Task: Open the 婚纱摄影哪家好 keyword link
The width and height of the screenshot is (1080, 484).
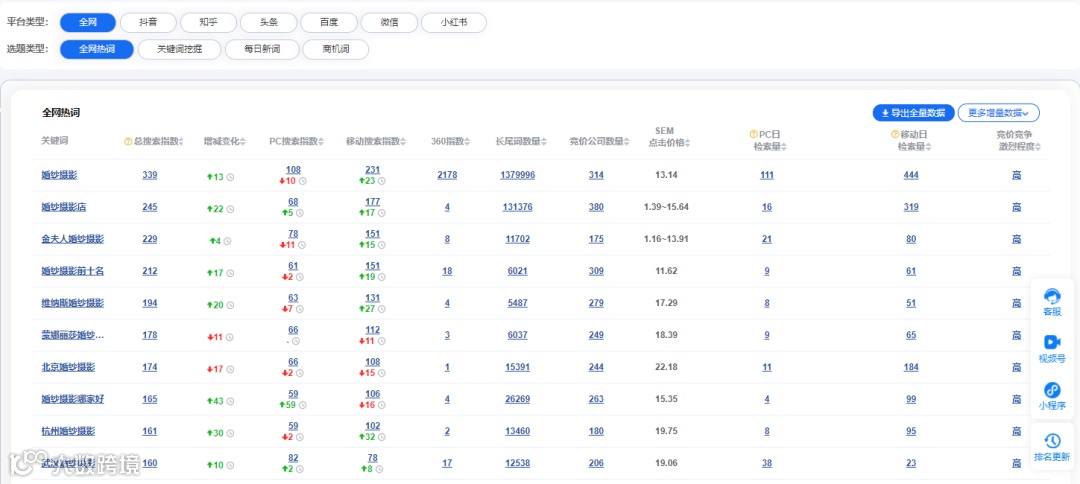Action: [72, 399]
